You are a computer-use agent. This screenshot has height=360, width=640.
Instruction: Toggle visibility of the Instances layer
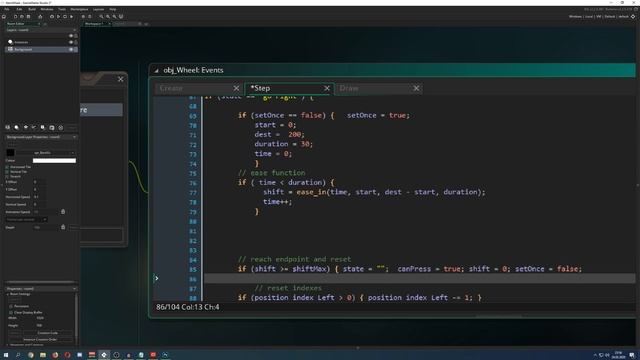click(x=71, y=42)
